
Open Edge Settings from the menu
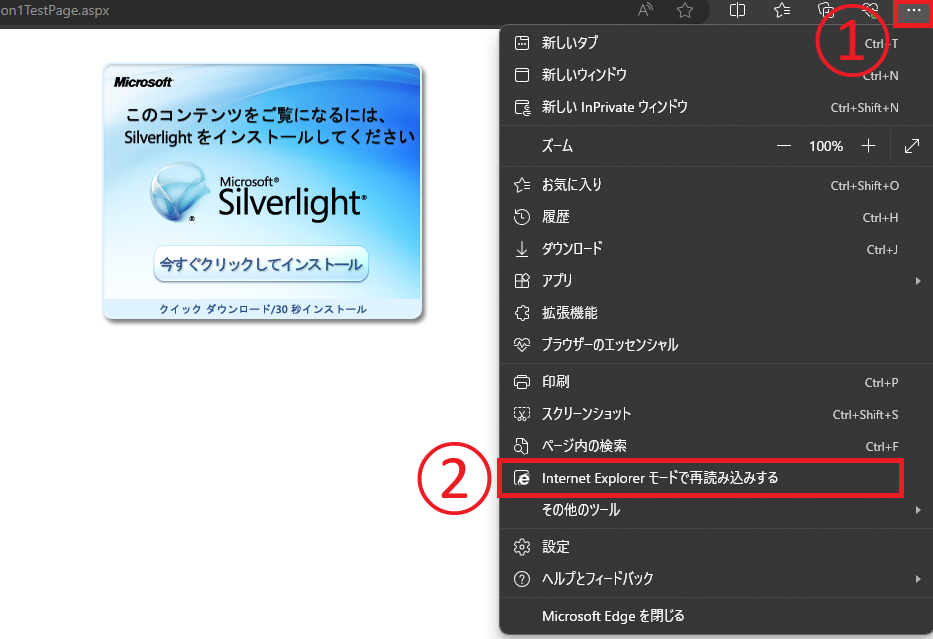click(560, 546)
